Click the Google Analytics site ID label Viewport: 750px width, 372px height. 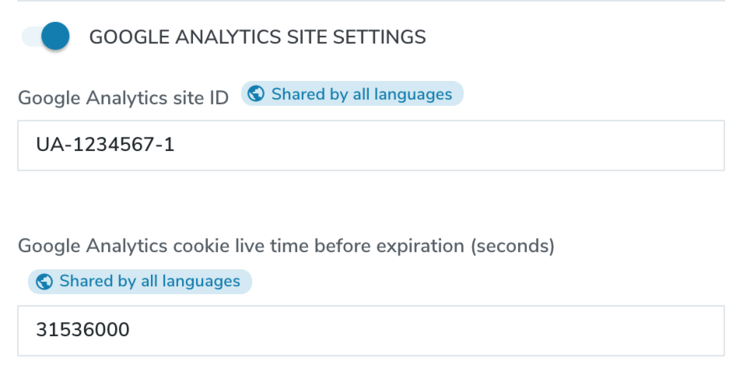click(x=123, y=98)
